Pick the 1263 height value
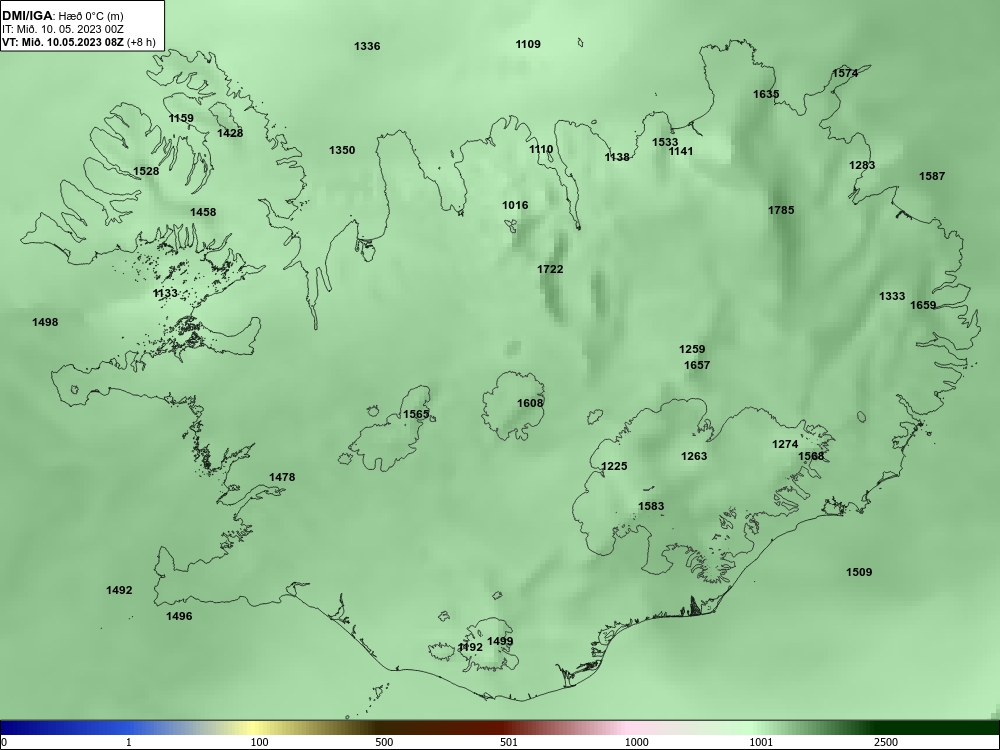The width and height of the screenshot is (1000, 750). (694, 456)
